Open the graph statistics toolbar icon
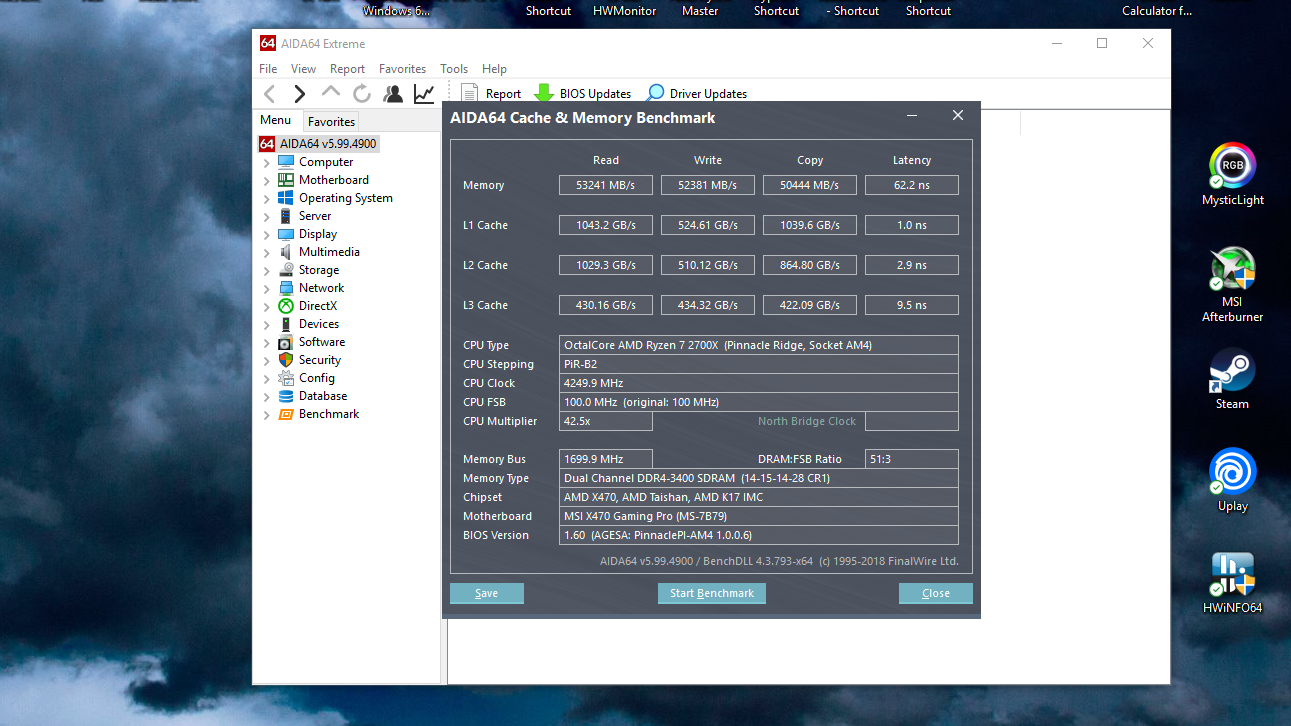The width and height of the screenshot is (1291, 726). (x=425, y=94)
